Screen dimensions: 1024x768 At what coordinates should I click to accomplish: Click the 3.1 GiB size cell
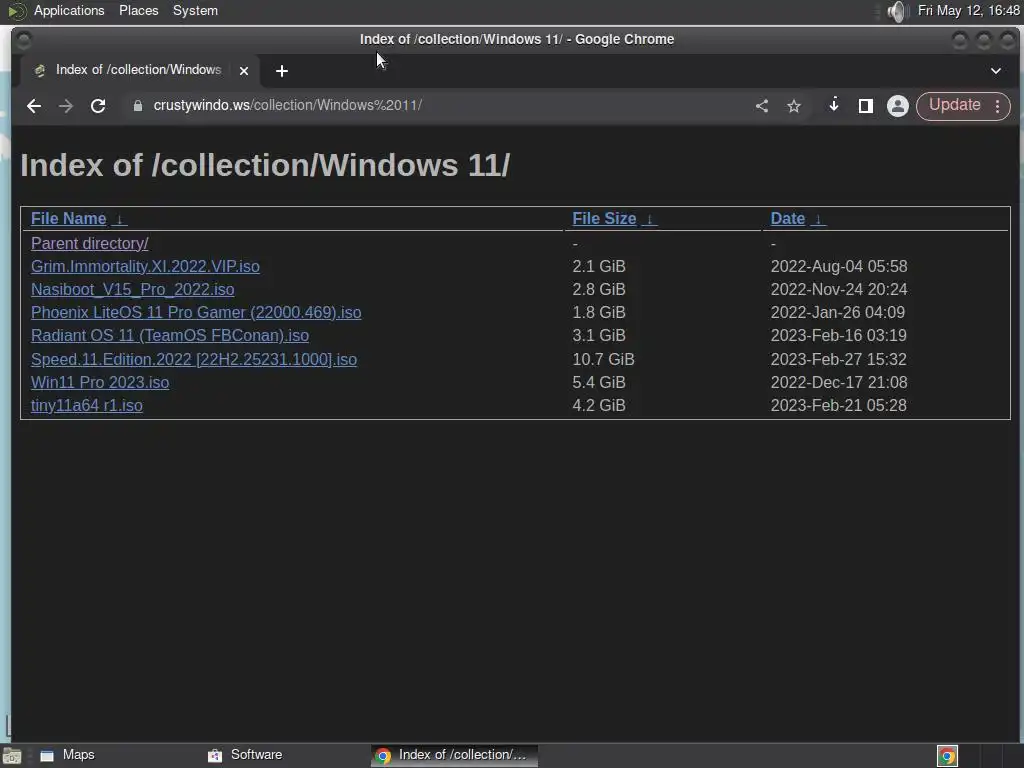click(599, 336)
